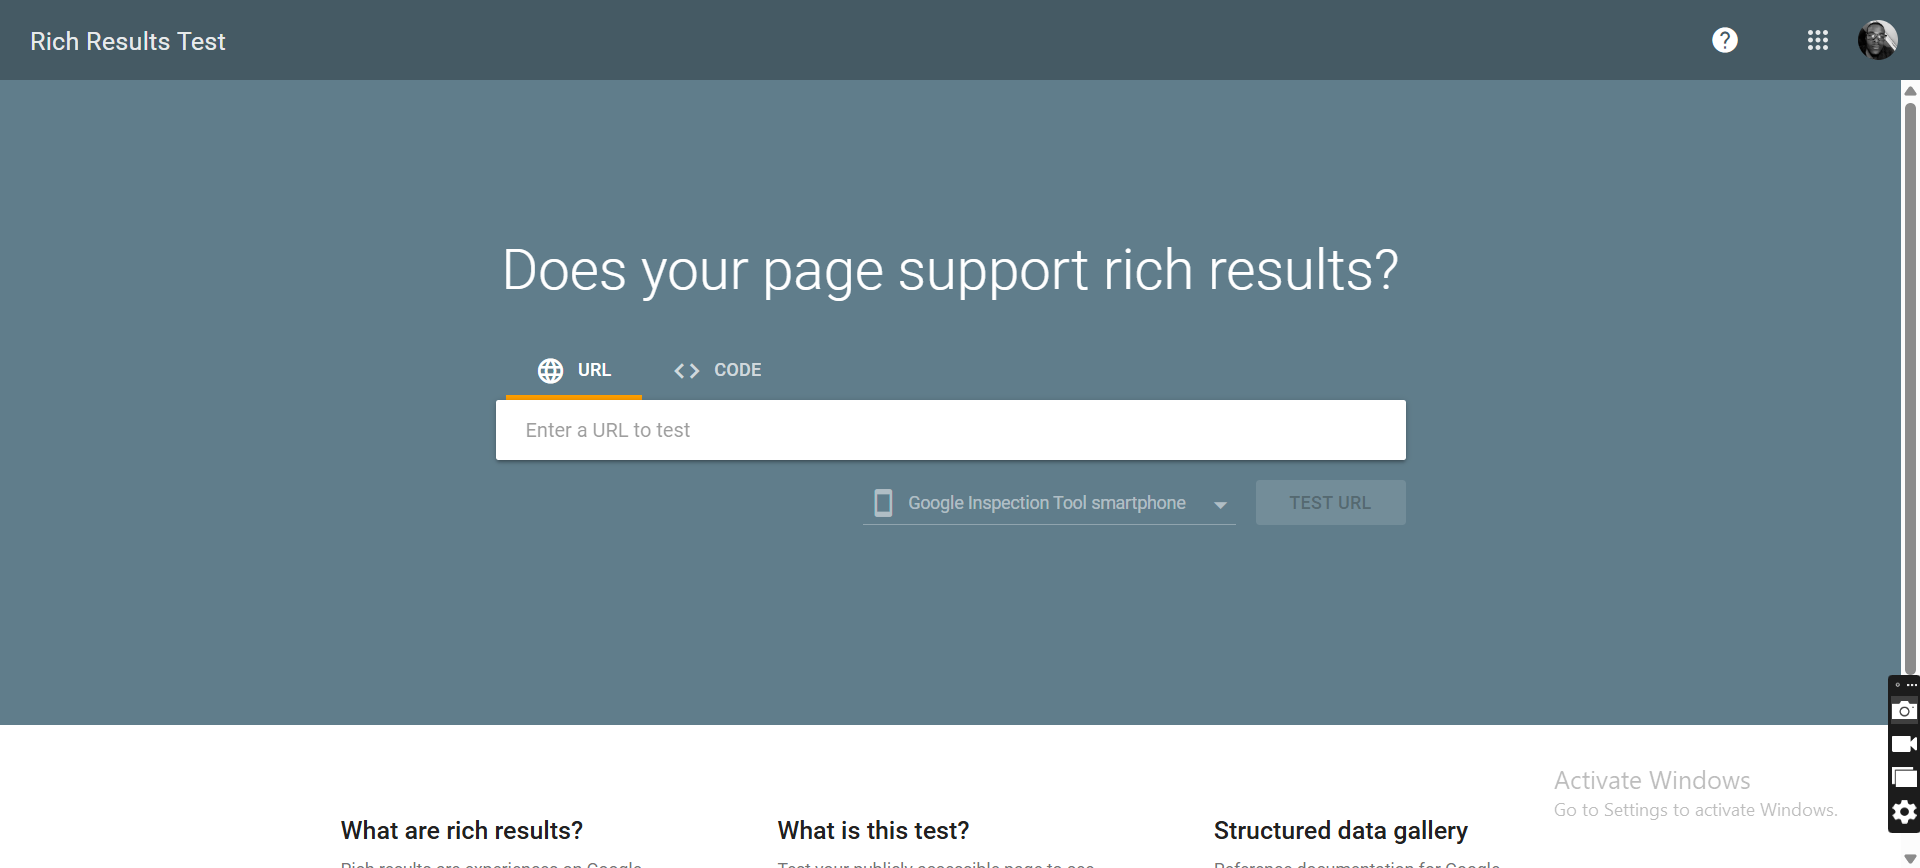Switch to the CODE tab
Screen dimensions: 1920x868
click(x=718, y=371)
